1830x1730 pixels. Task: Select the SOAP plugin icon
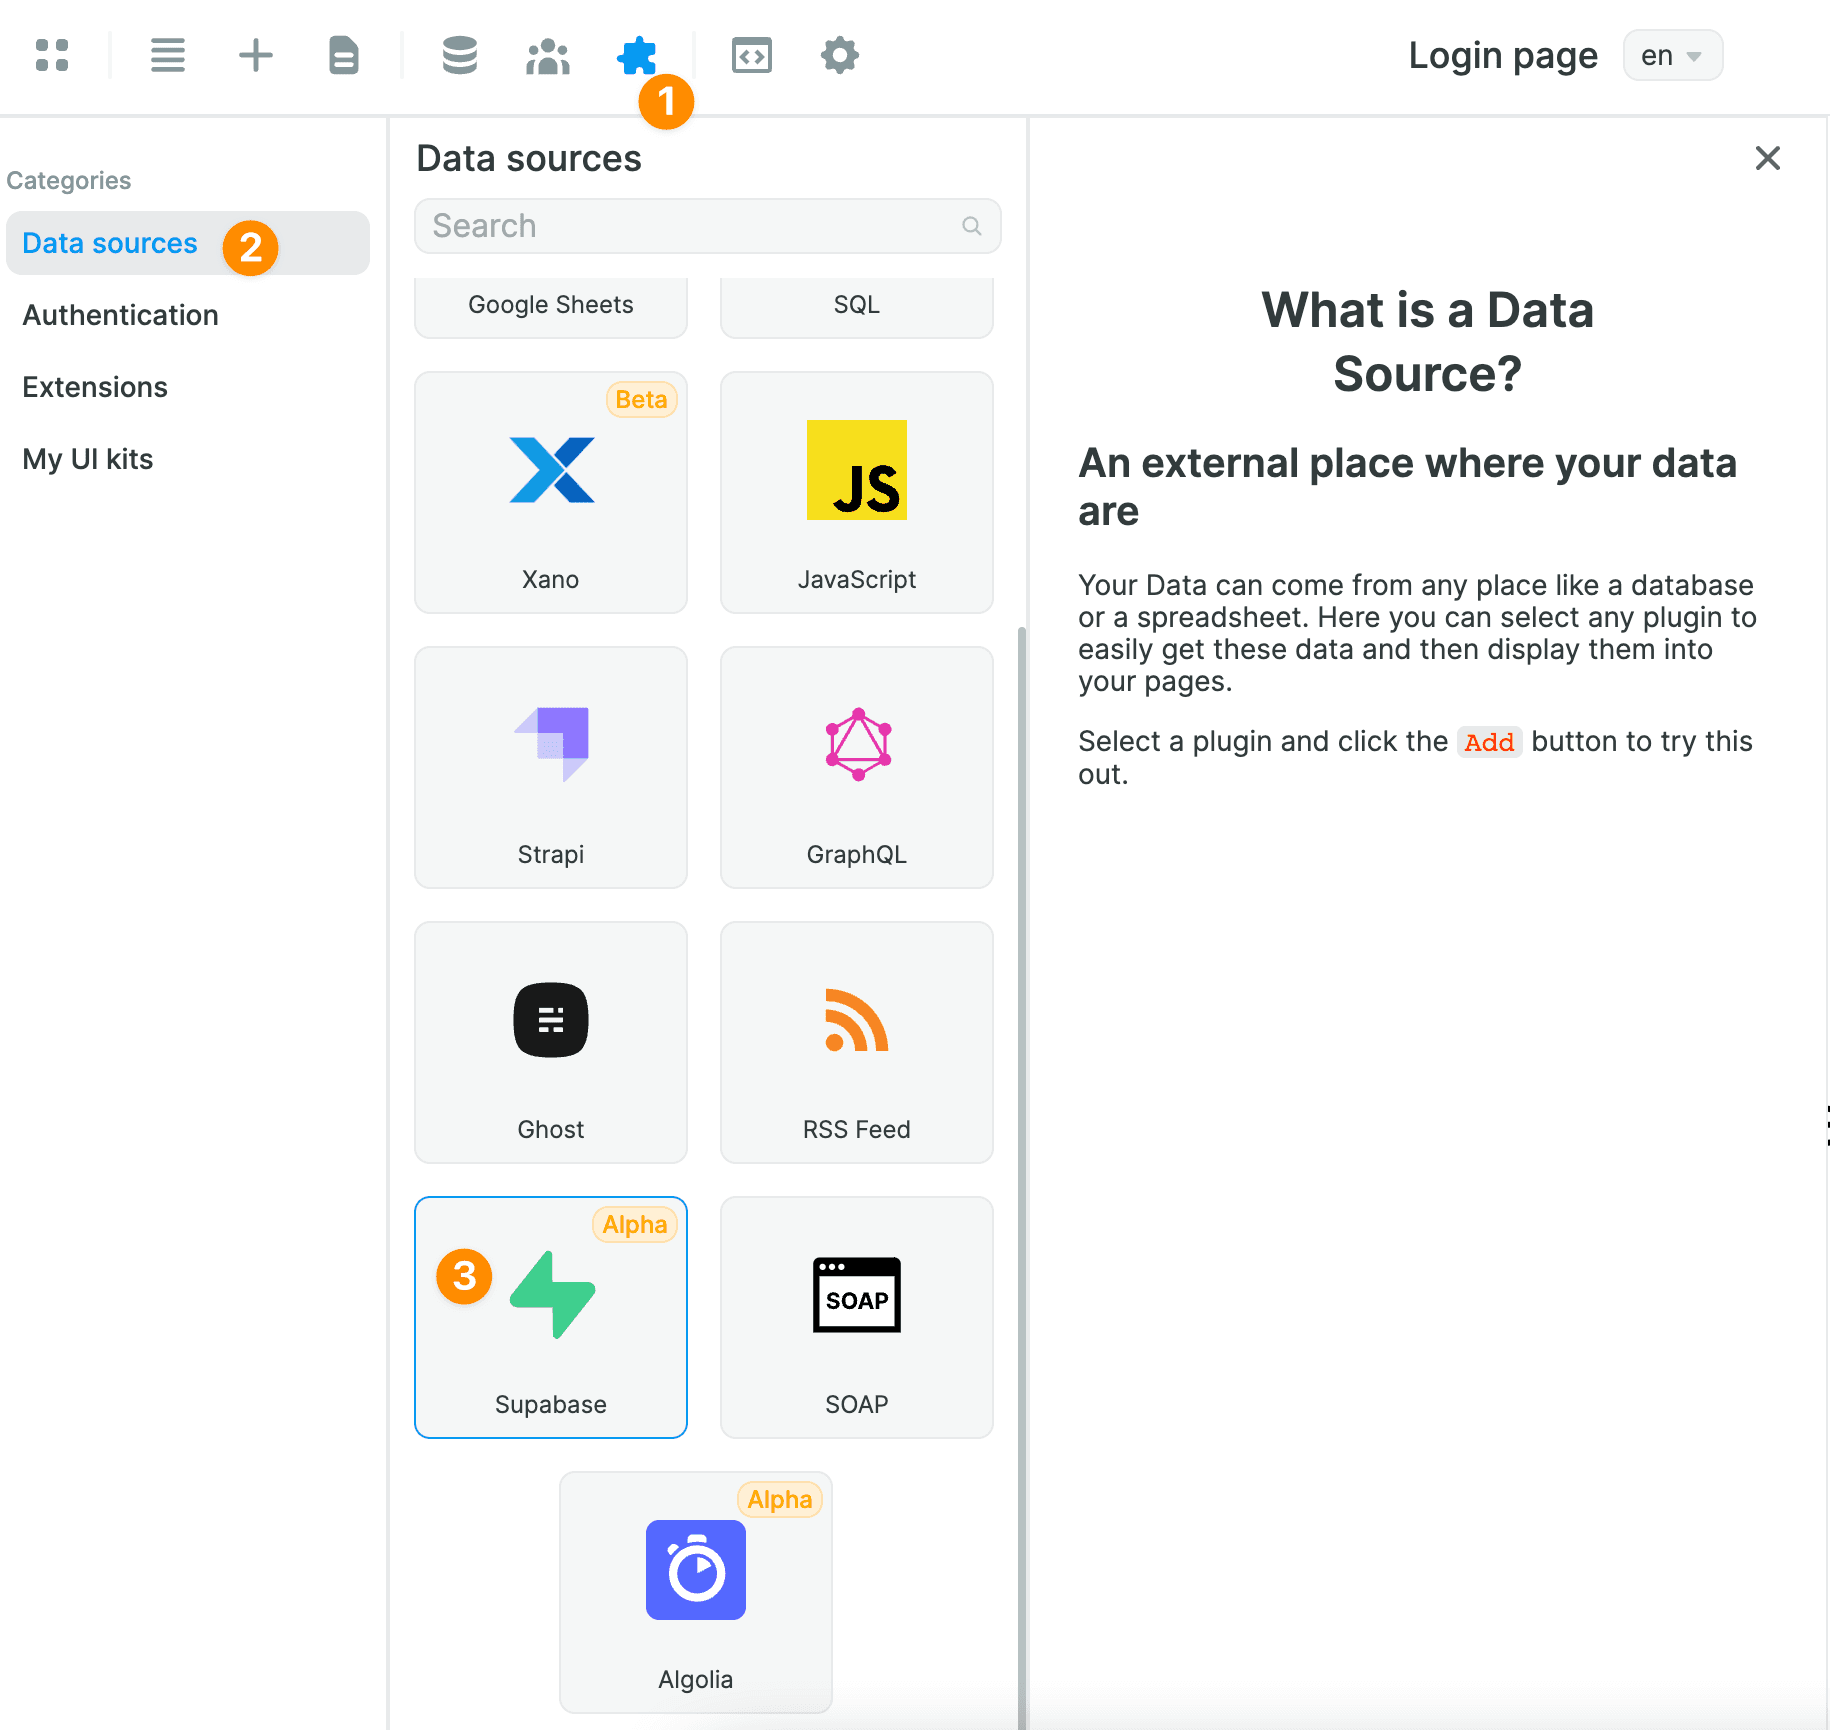coord(857,1295)
